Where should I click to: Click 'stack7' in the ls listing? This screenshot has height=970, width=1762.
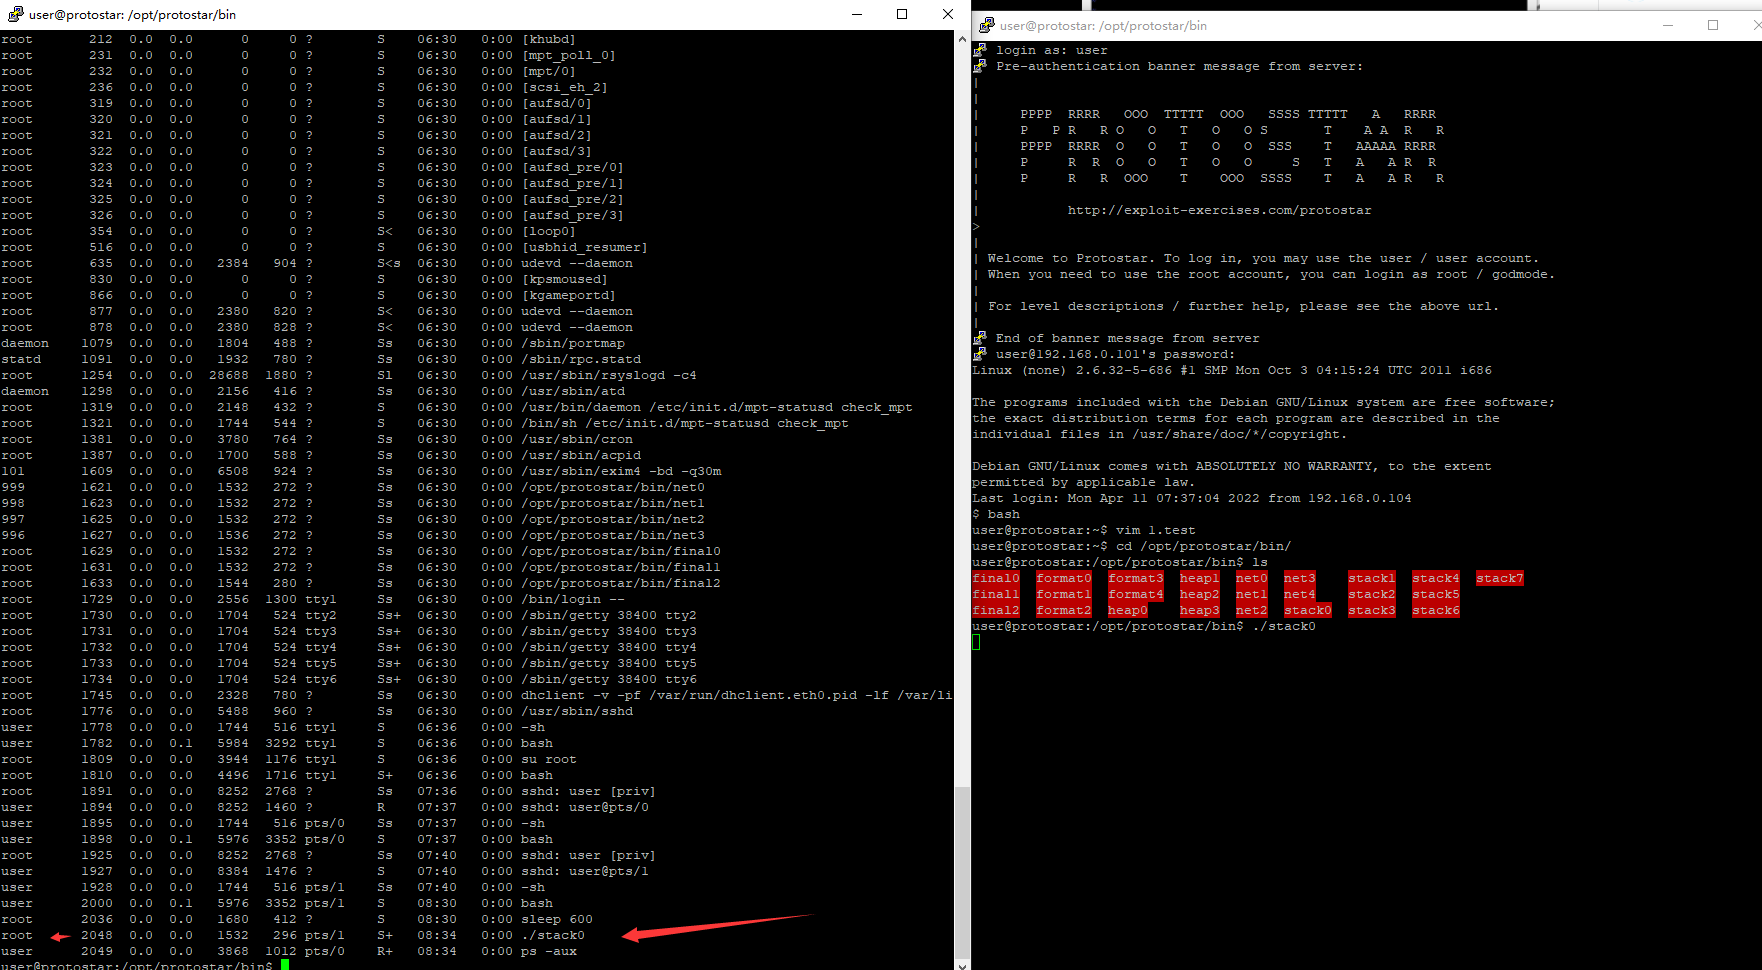coord(1500,578)
